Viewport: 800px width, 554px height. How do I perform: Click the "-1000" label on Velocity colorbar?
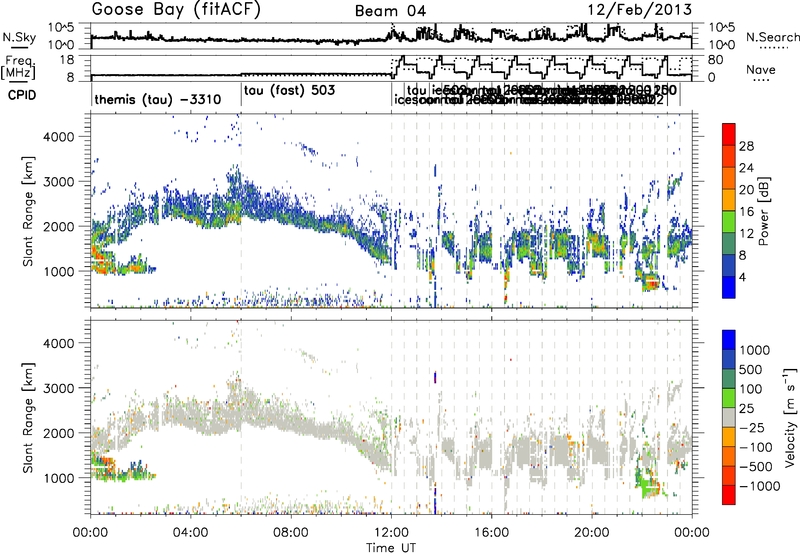click(760, 486)
